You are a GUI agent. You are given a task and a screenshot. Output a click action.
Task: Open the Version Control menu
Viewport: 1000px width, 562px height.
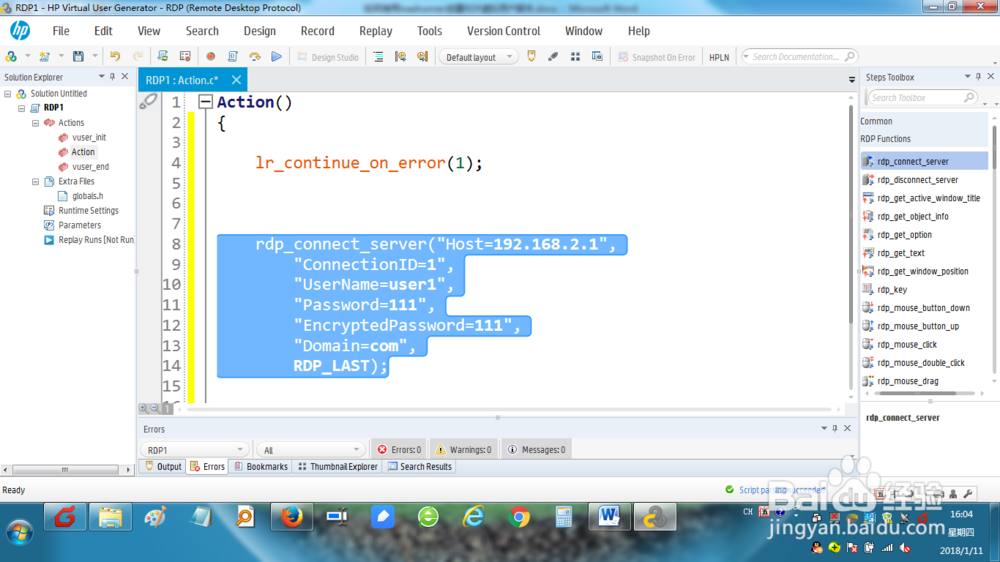pyautogui.click(x=503, y=31)
